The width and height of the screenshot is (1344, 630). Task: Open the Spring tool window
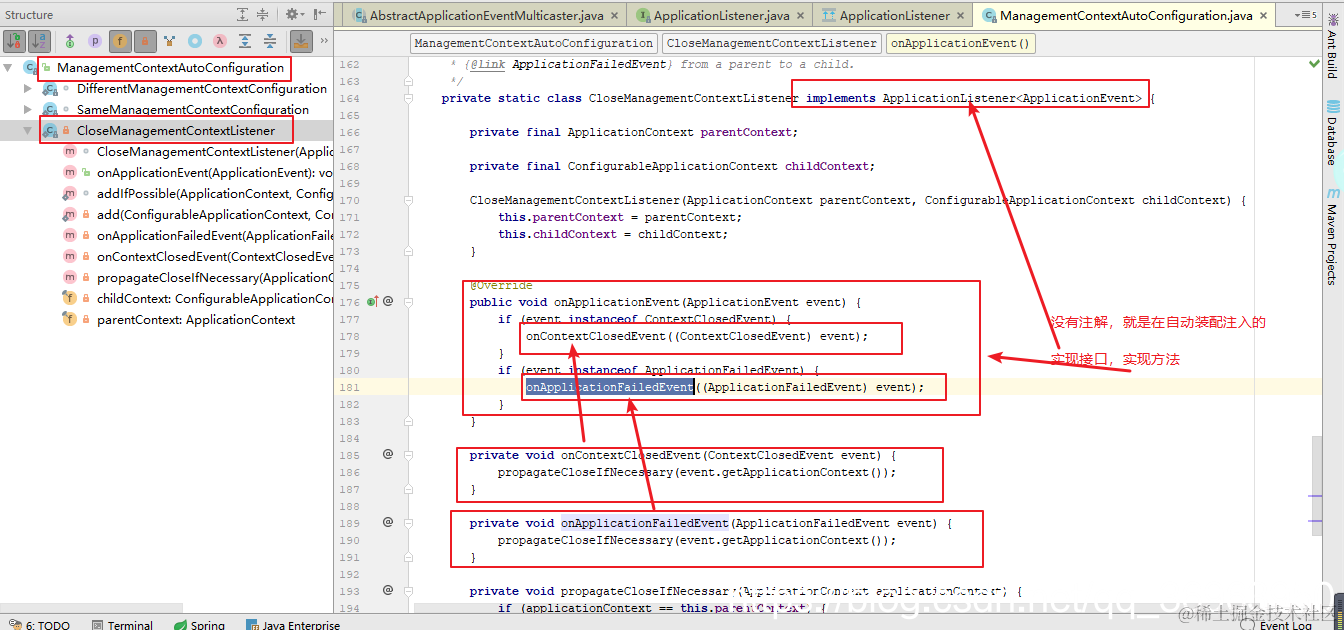pyautogui.click(x=200, y=625)
